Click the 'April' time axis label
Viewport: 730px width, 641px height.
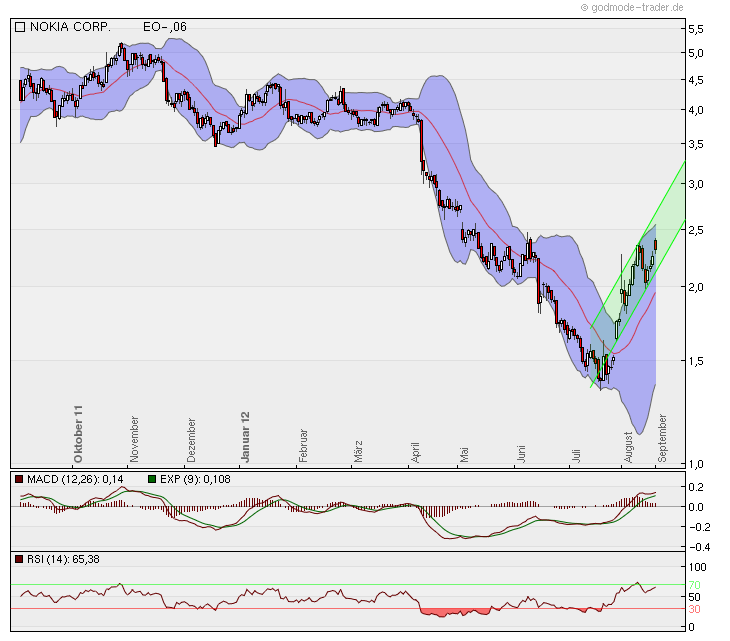pos(415,452)
